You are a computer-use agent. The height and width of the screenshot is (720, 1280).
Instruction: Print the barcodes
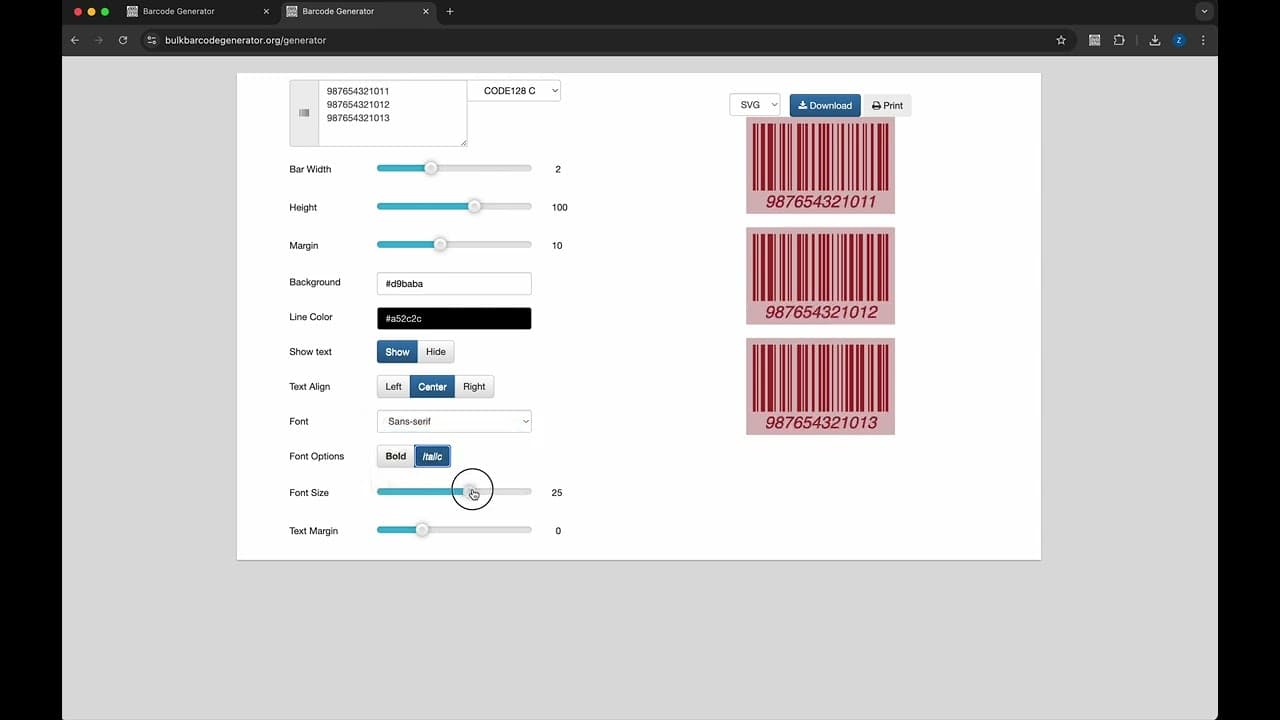(887, 105)
